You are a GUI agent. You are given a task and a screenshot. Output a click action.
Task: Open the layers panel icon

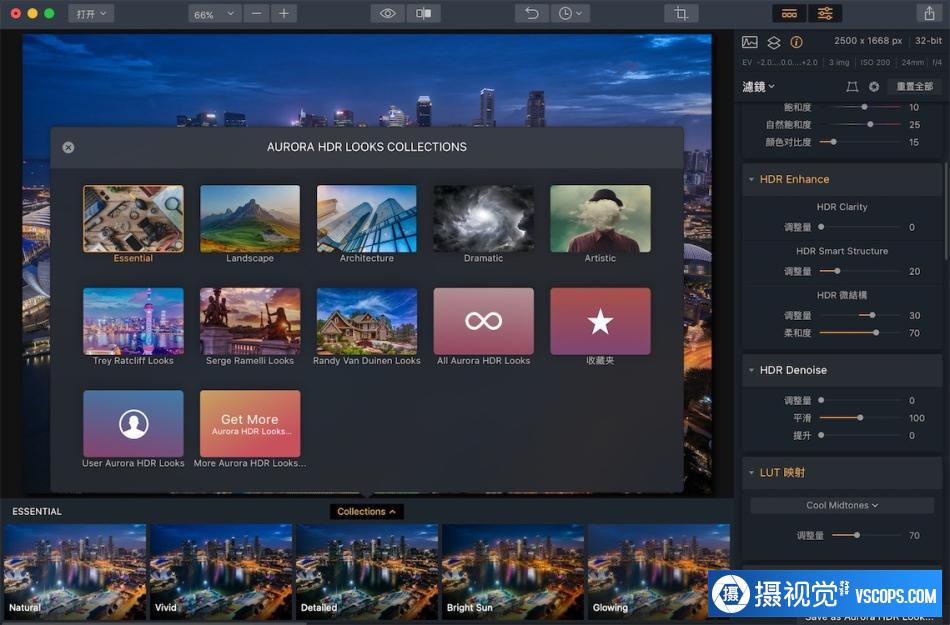tap(774, 42)
